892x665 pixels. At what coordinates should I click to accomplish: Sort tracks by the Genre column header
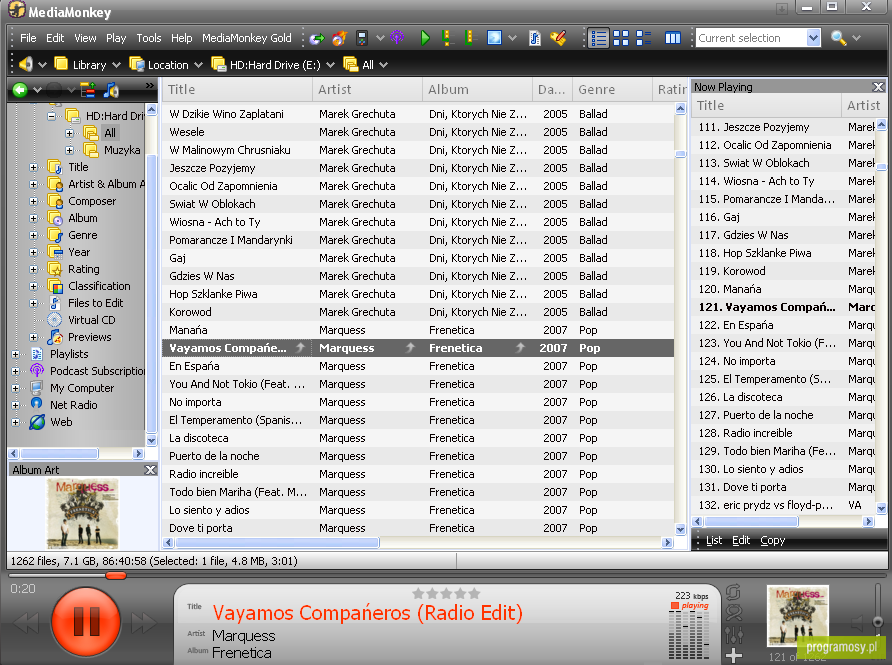click(x=612, y=90)
